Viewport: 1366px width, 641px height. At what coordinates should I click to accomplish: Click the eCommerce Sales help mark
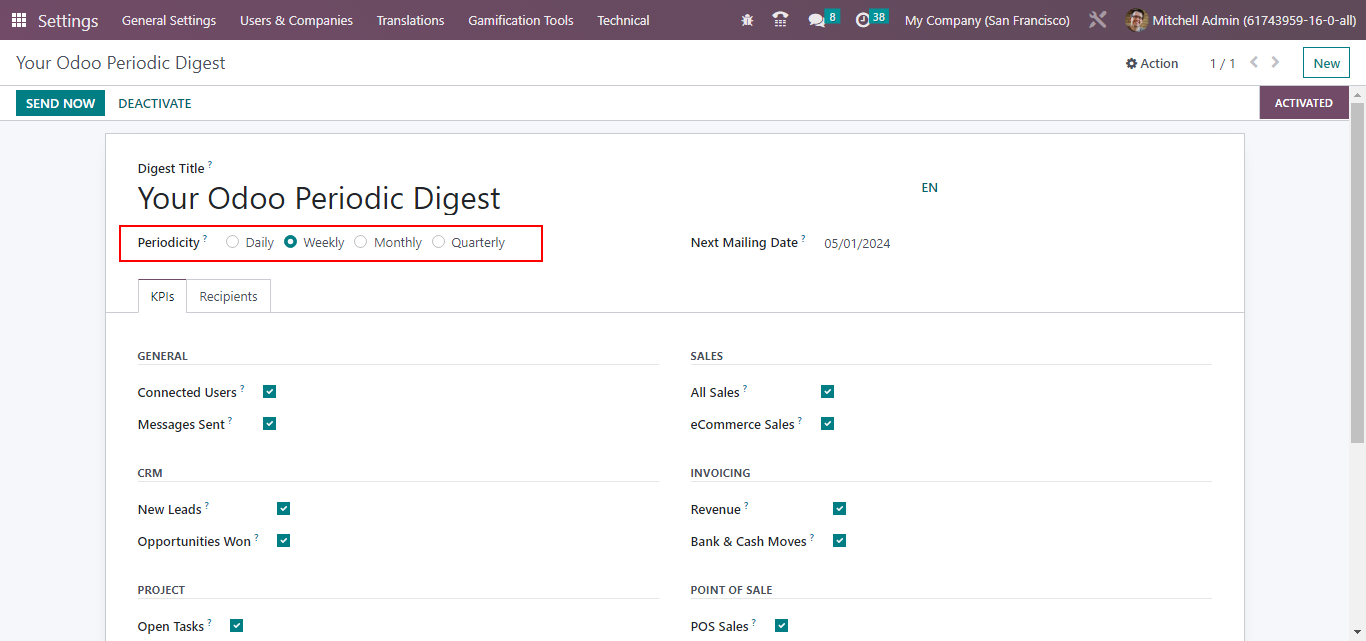tap(800, 420)
